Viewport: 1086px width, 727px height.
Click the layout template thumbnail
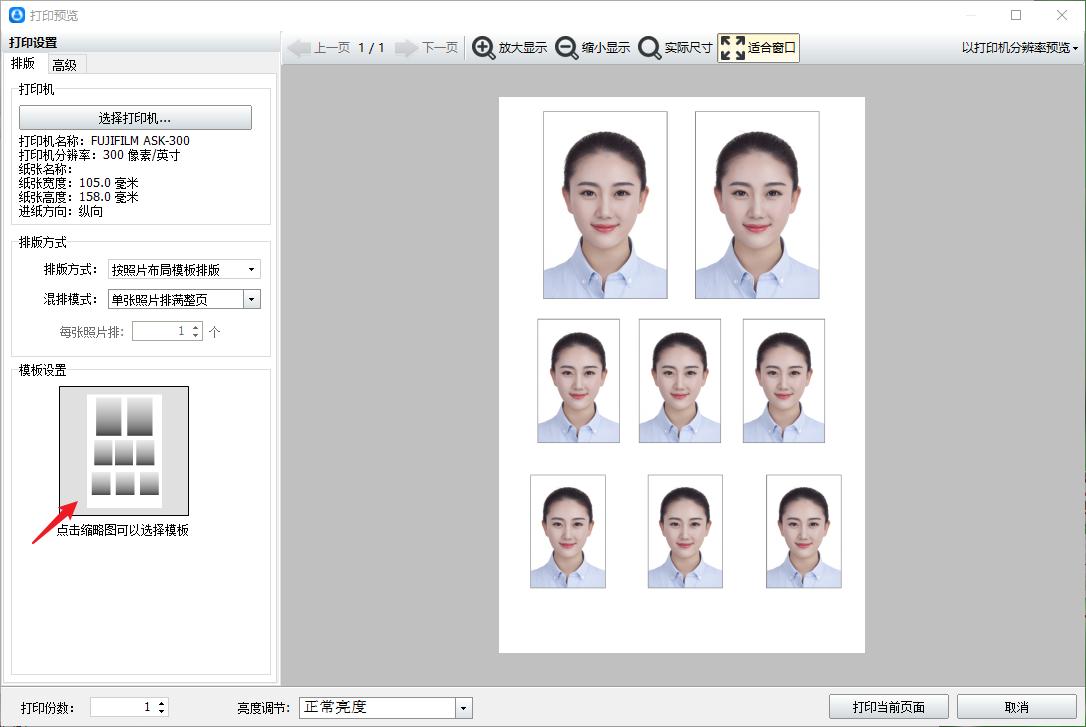click(x=124, y=451)
